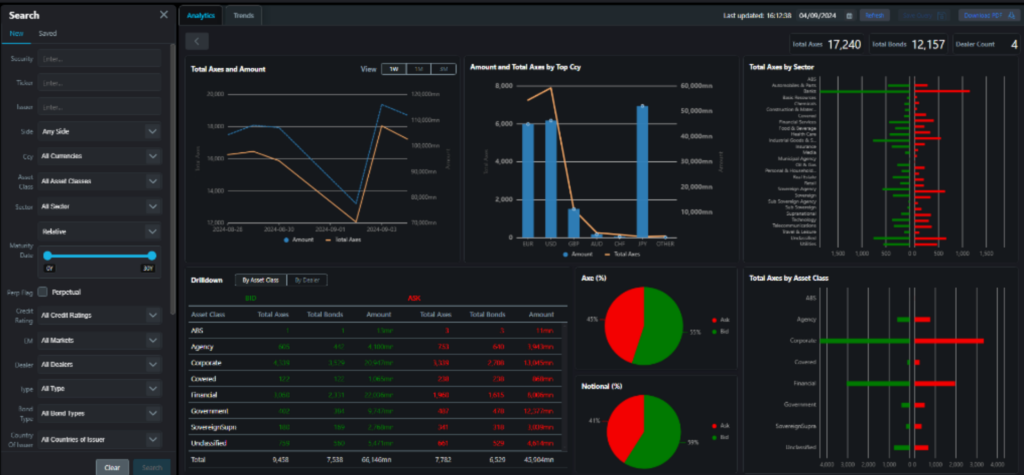Viewport: 1024px width, 475px height.
Task: Click the Total Axes 17,240 summary card
Action: point(826,44)
